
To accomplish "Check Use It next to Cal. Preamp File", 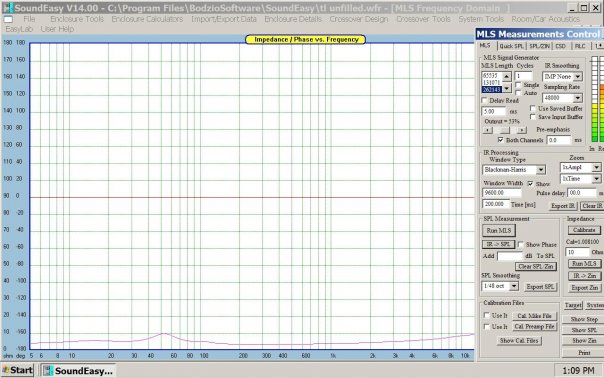I will [487, 326].
